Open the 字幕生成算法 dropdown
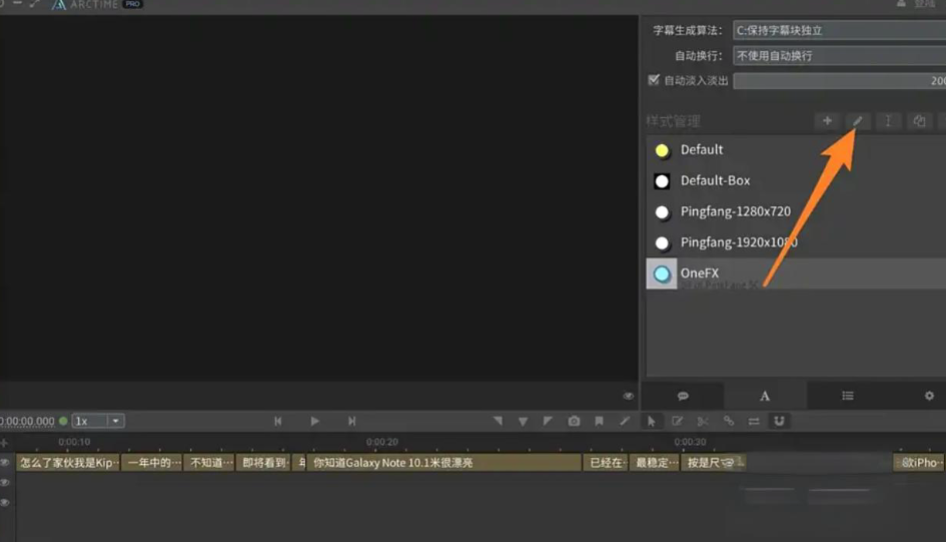This screenshot has height=542, width=946. click(x=838, y=31)
